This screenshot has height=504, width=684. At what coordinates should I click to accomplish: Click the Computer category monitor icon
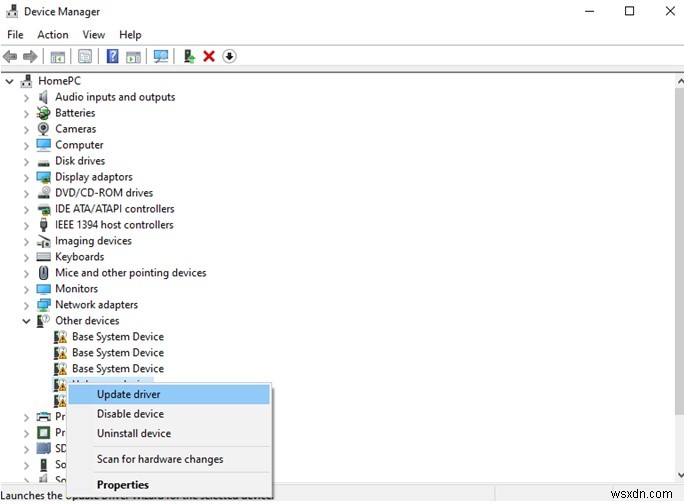click(44, 145)
